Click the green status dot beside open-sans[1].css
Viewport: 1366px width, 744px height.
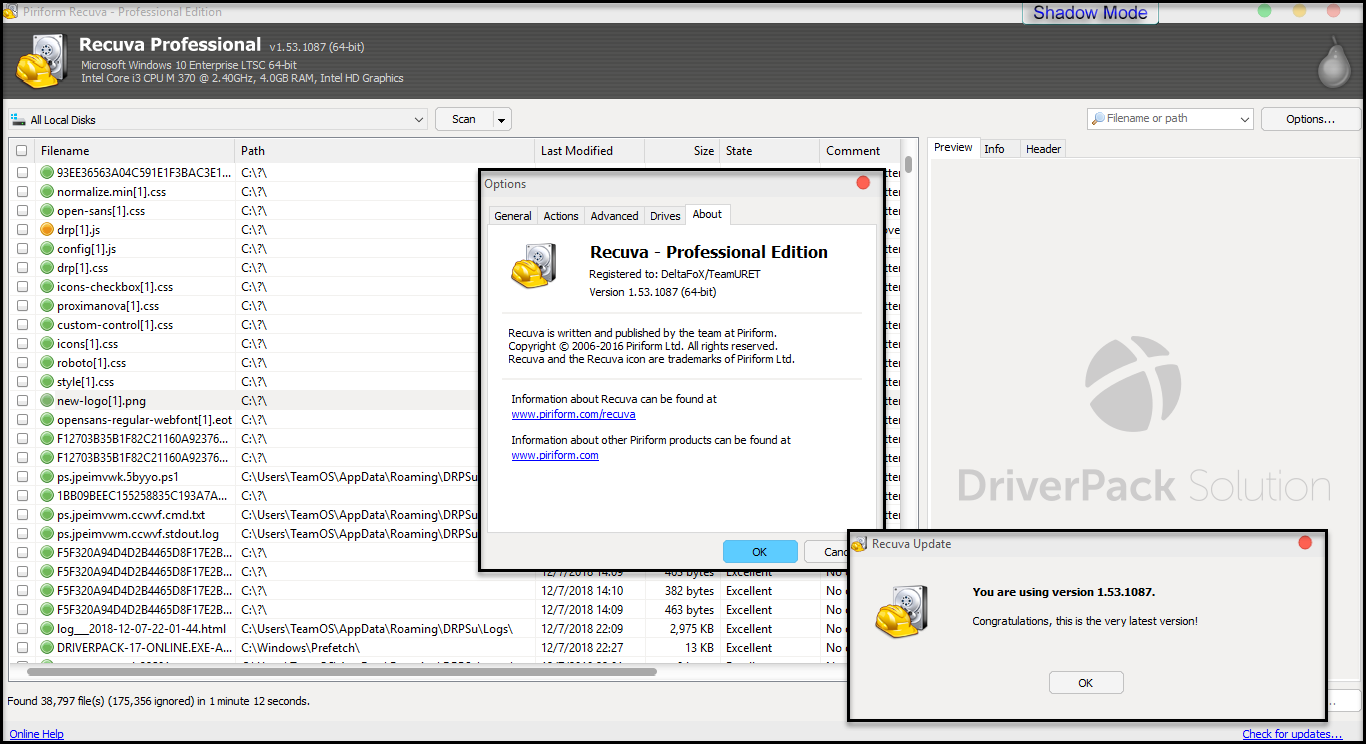[46, 211]
